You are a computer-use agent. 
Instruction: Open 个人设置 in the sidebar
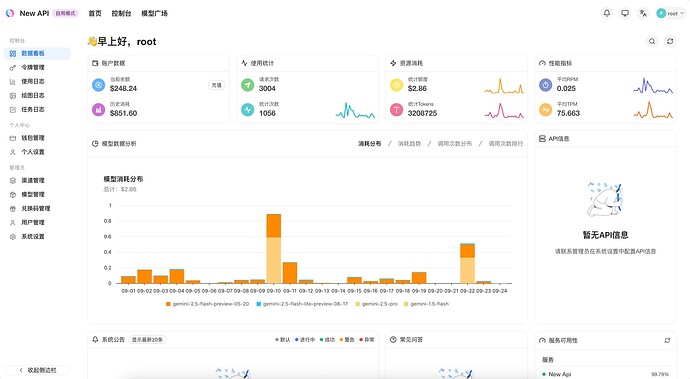coord(37,152)
